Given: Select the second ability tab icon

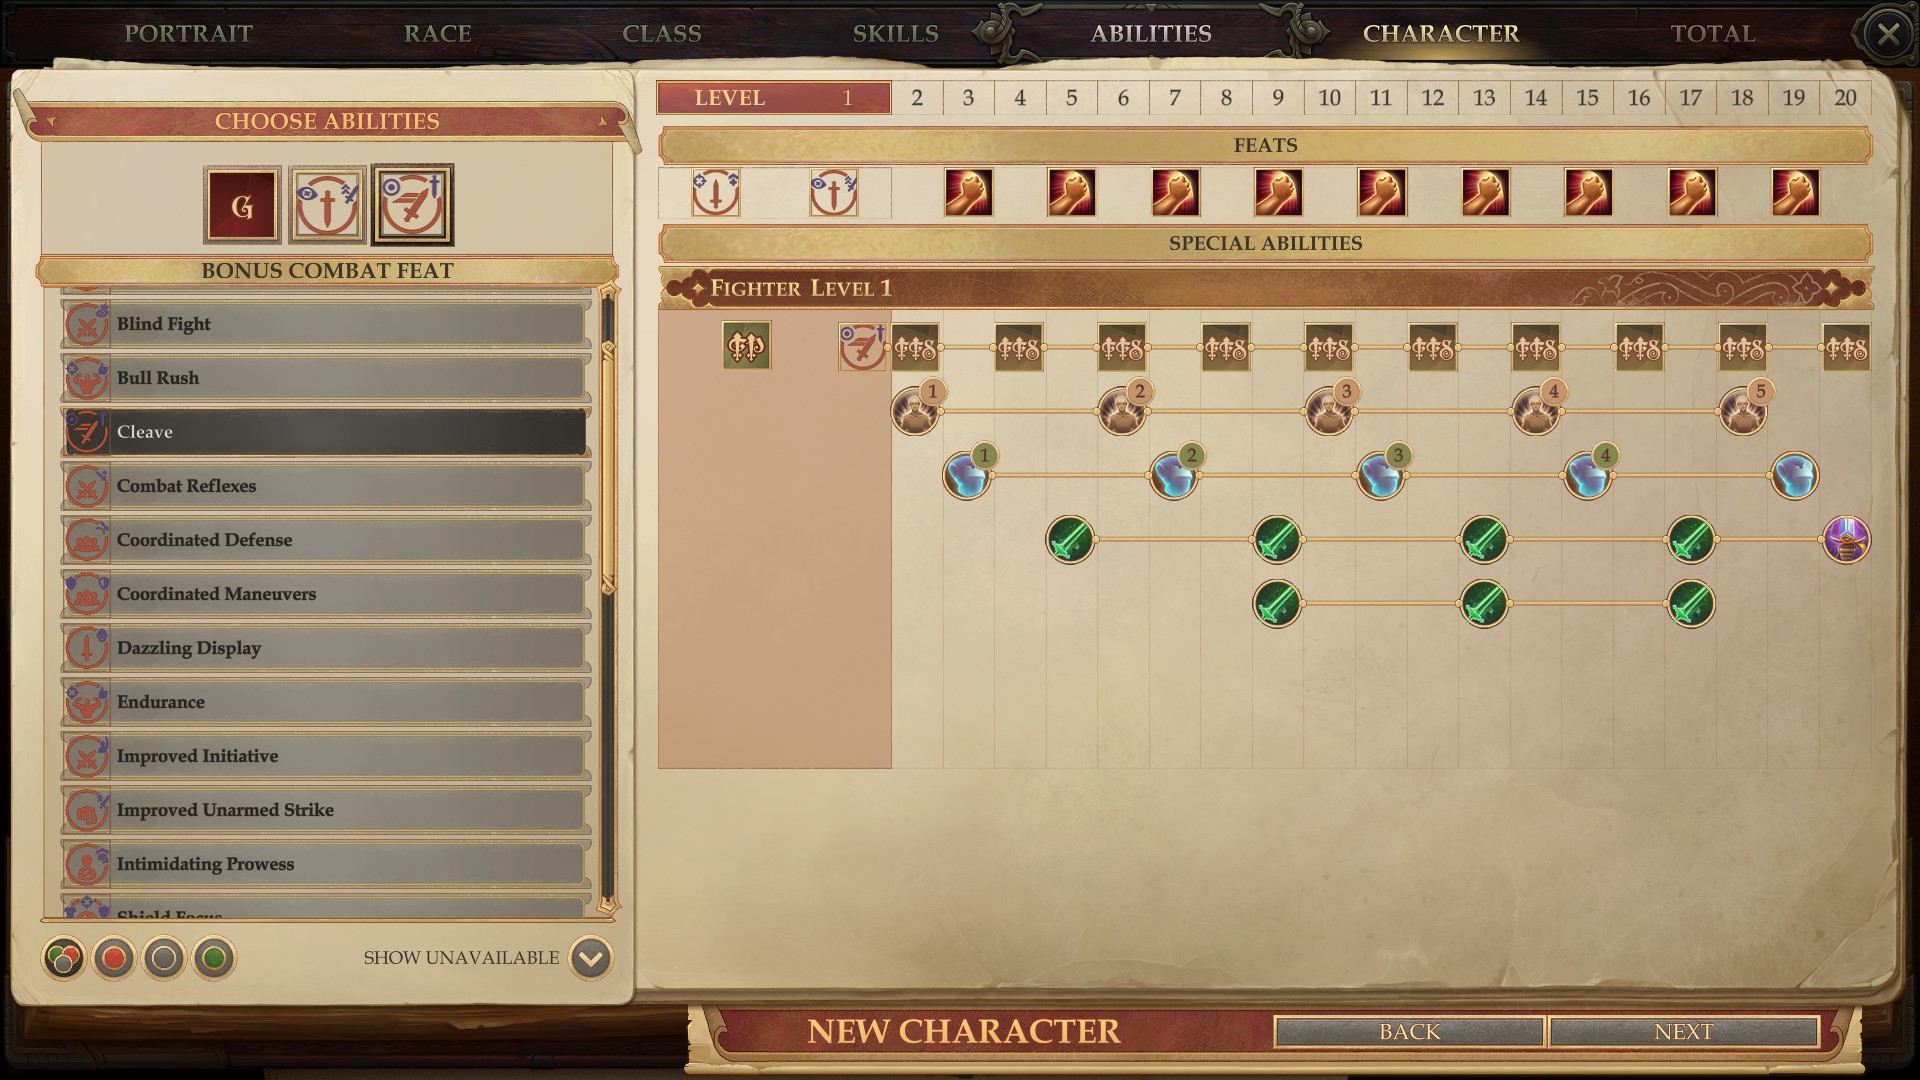Looking at the screenshot, I should coord(327,204).
